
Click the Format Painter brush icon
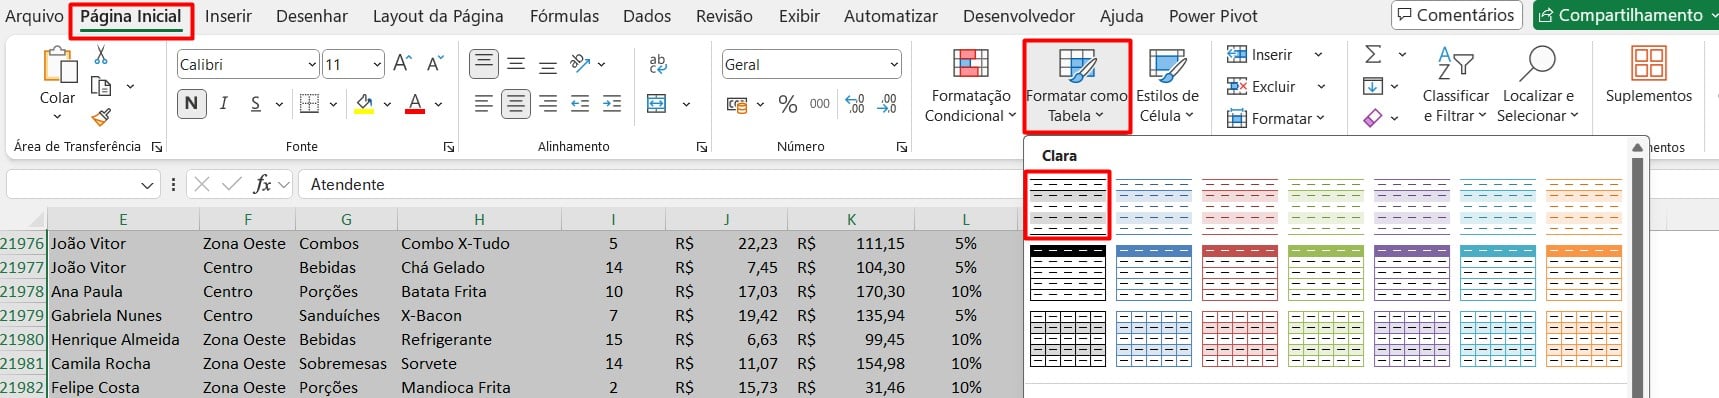click(101, 117)
